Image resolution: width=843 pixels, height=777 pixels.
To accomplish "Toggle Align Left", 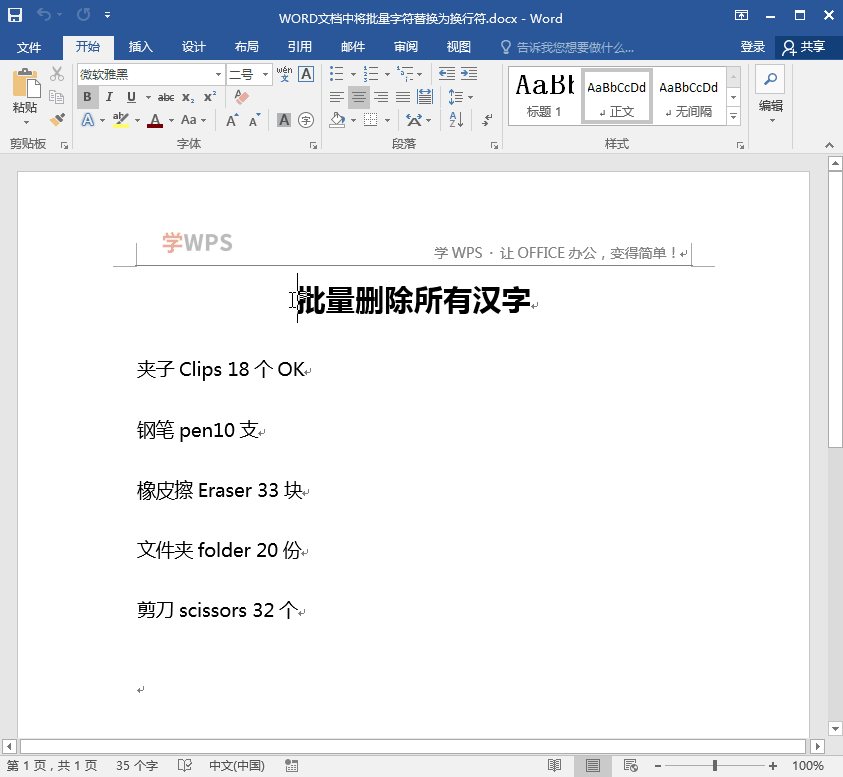I will pyautogui.click(x=337, y=97).
